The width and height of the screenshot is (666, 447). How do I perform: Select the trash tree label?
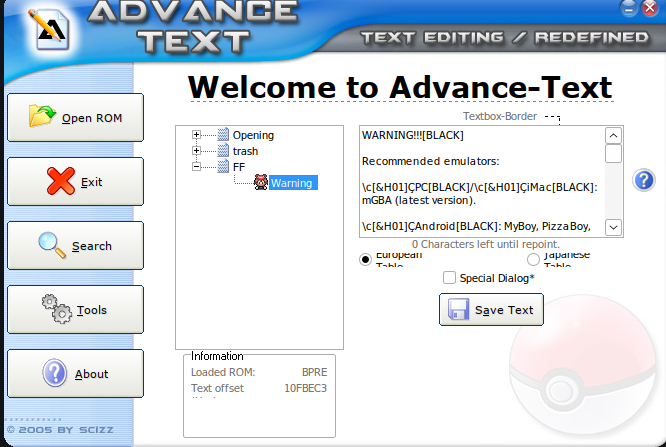(x=245, y=151)
